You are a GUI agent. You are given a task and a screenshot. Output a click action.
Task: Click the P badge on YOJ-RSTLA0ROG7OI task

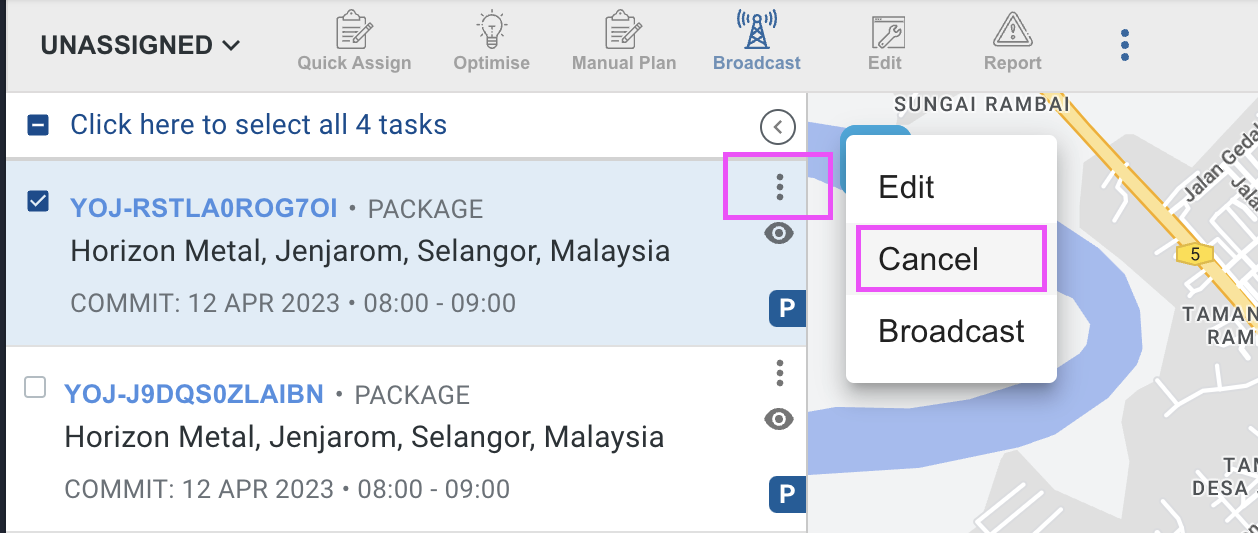tap(787, 309)
